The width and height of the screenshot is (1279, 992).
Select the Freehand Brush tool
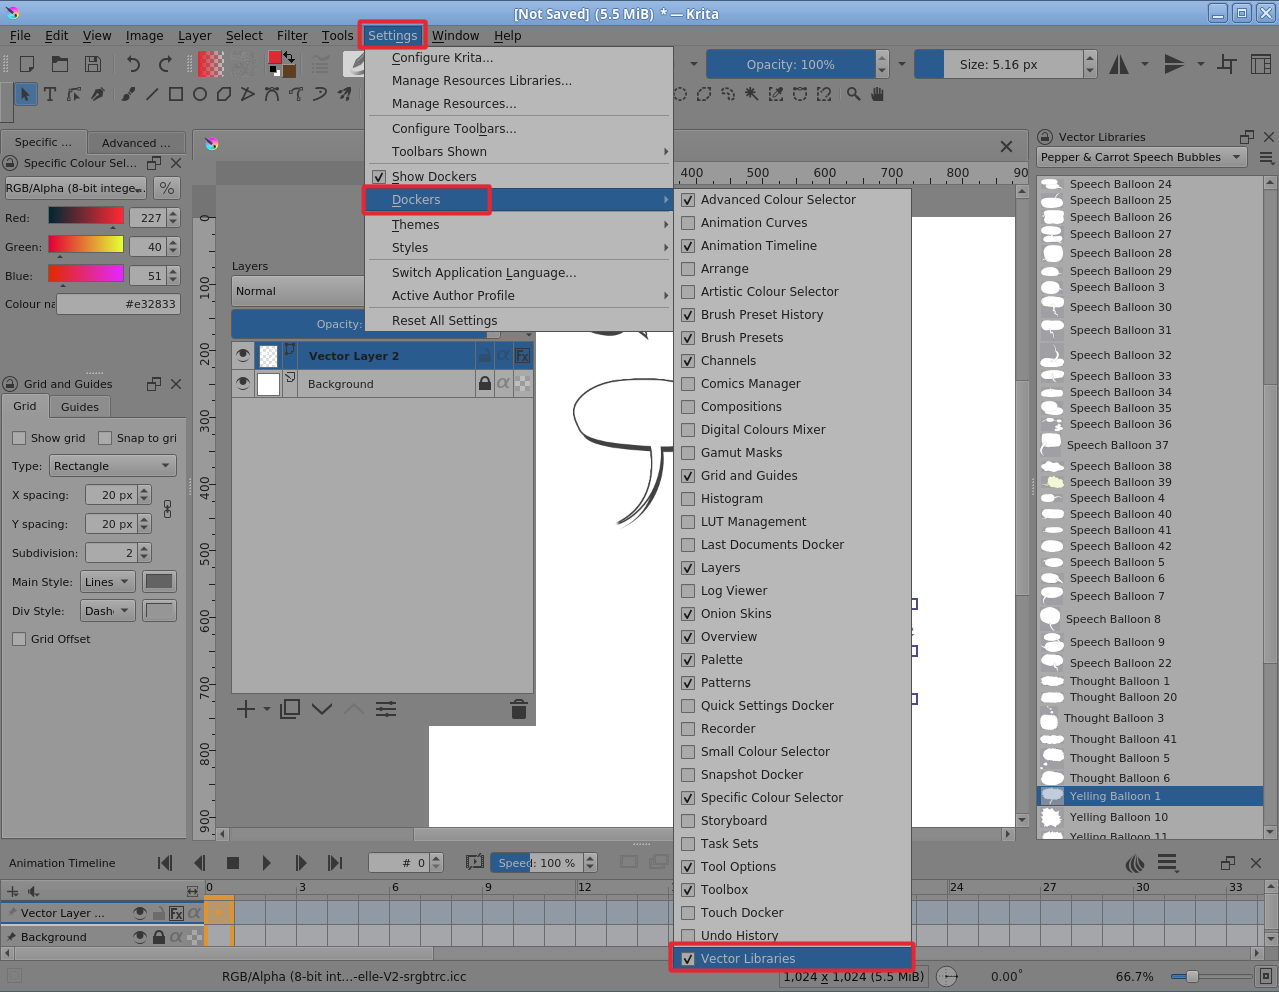[x=128, y=94]
